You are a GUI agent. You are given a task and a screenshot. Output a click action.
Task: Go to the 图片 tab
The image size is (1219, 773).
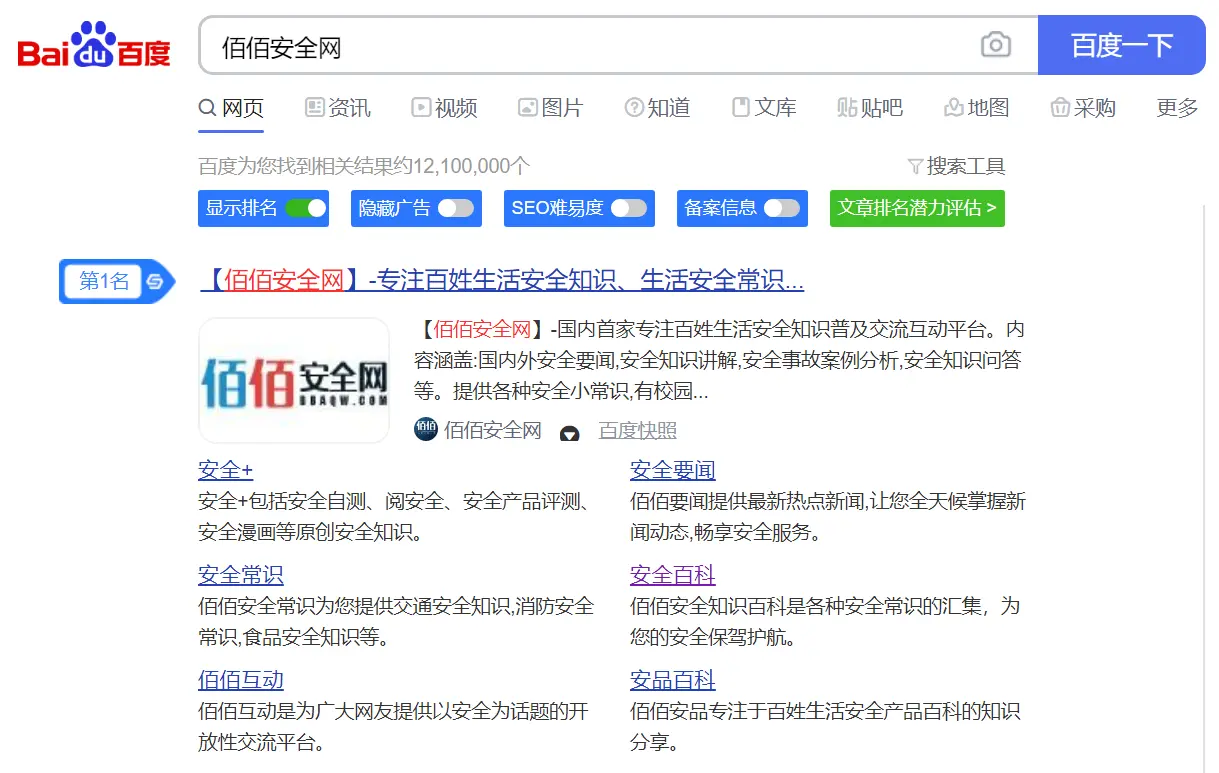coord(550,108)
